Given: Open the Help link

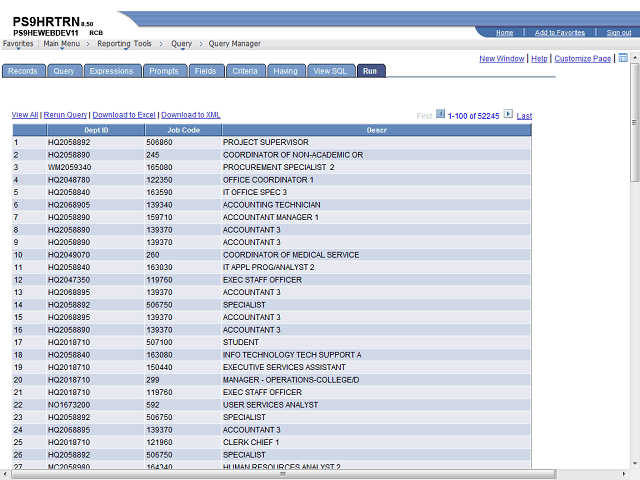Looking at the screenshot, I should point(539,59).
